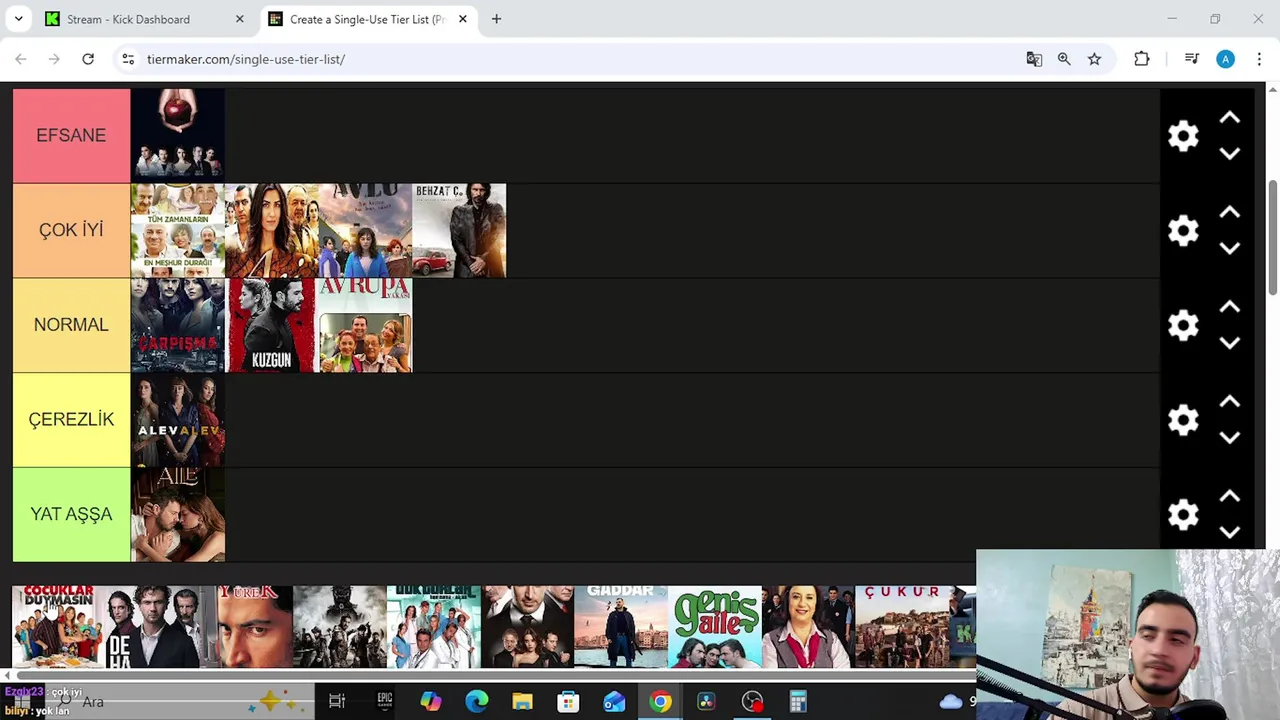View site information icon in address bar
This screenshot has width=1280, height=720.
(128, 59)
